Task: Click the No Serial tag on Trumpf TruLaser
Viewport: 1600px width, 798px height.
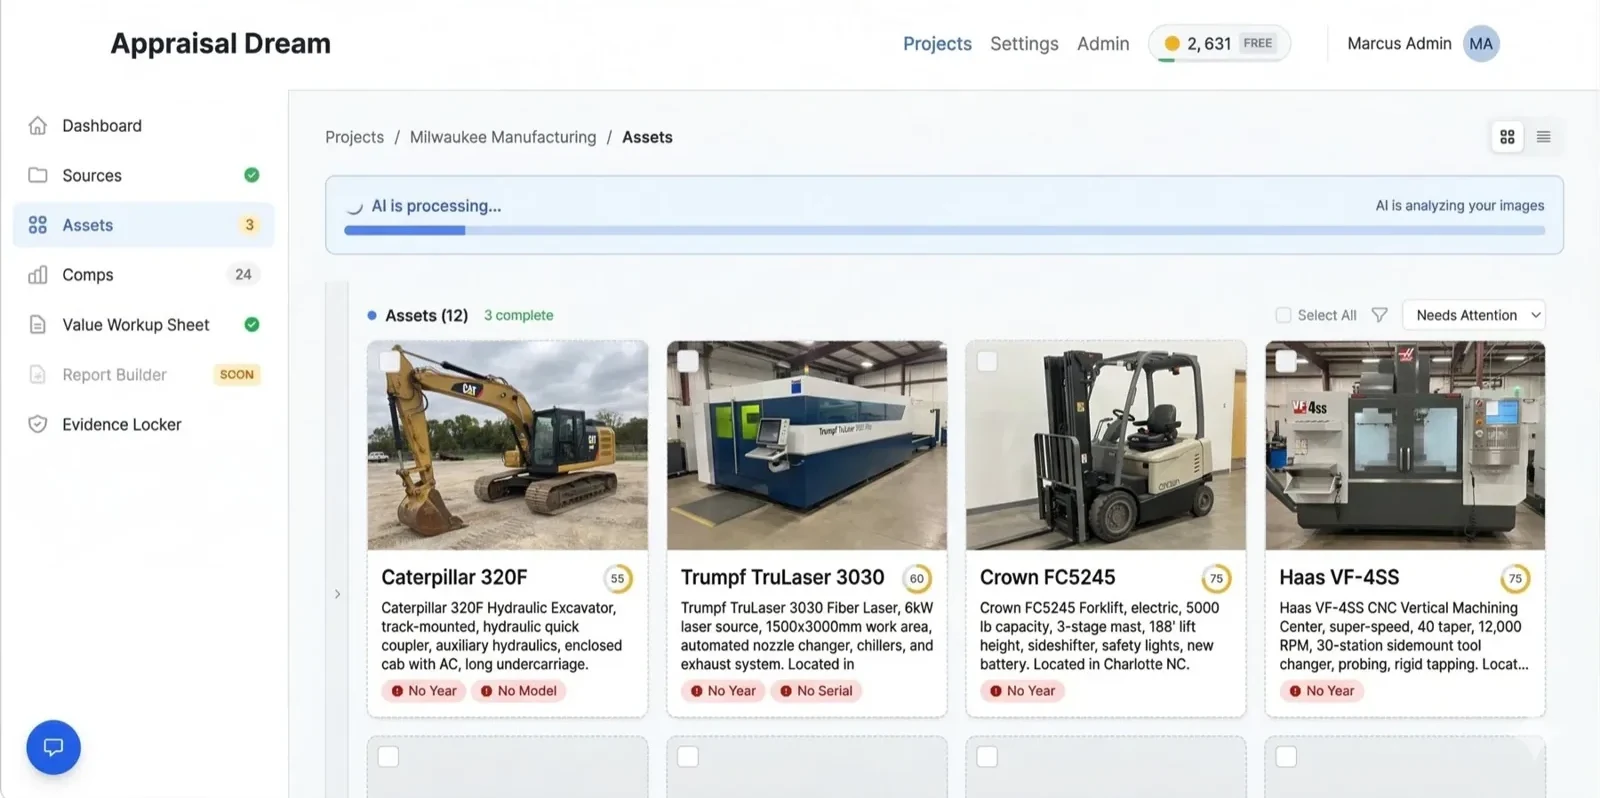Action: click(x=817, y=691)
